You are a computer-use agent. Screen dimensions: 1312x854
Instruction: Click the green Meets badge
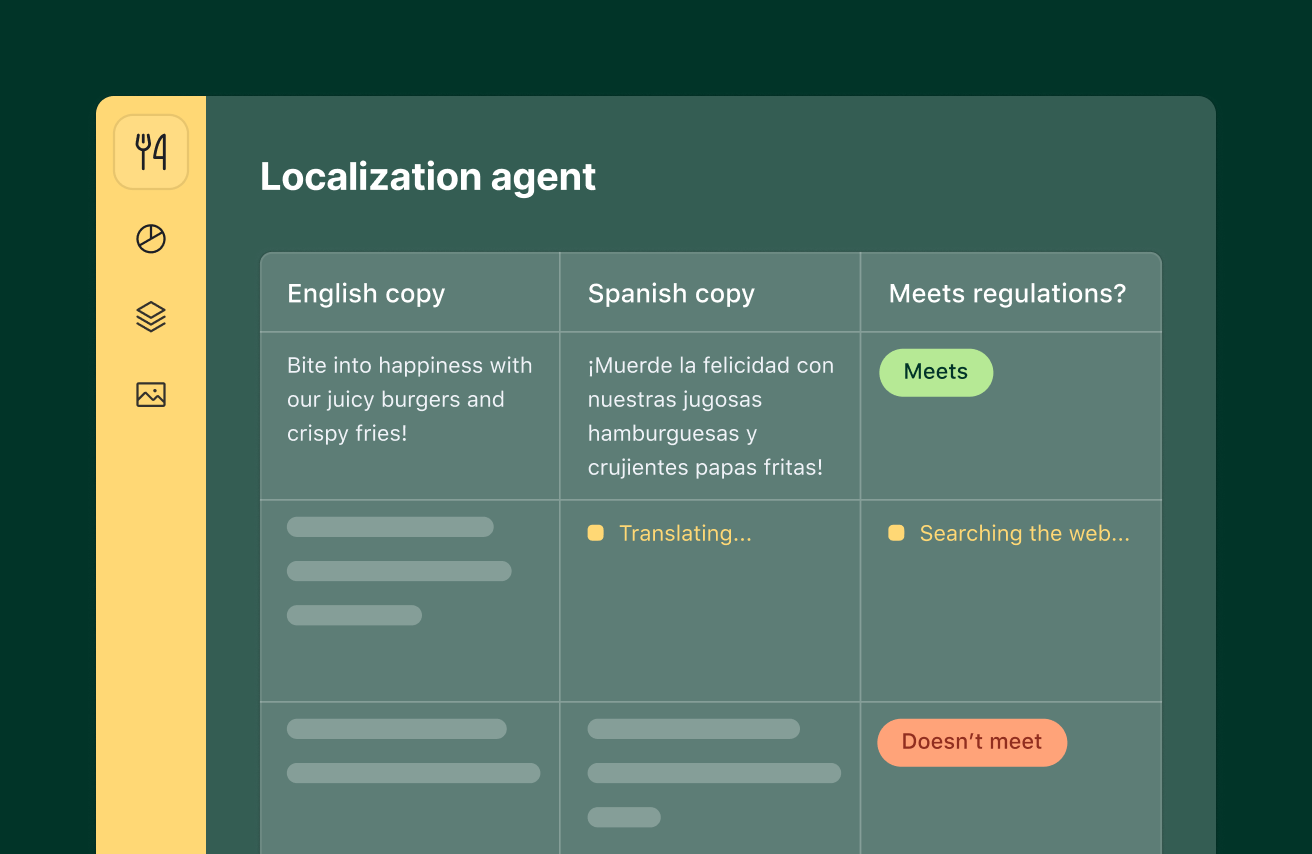[x=936, y=372]
